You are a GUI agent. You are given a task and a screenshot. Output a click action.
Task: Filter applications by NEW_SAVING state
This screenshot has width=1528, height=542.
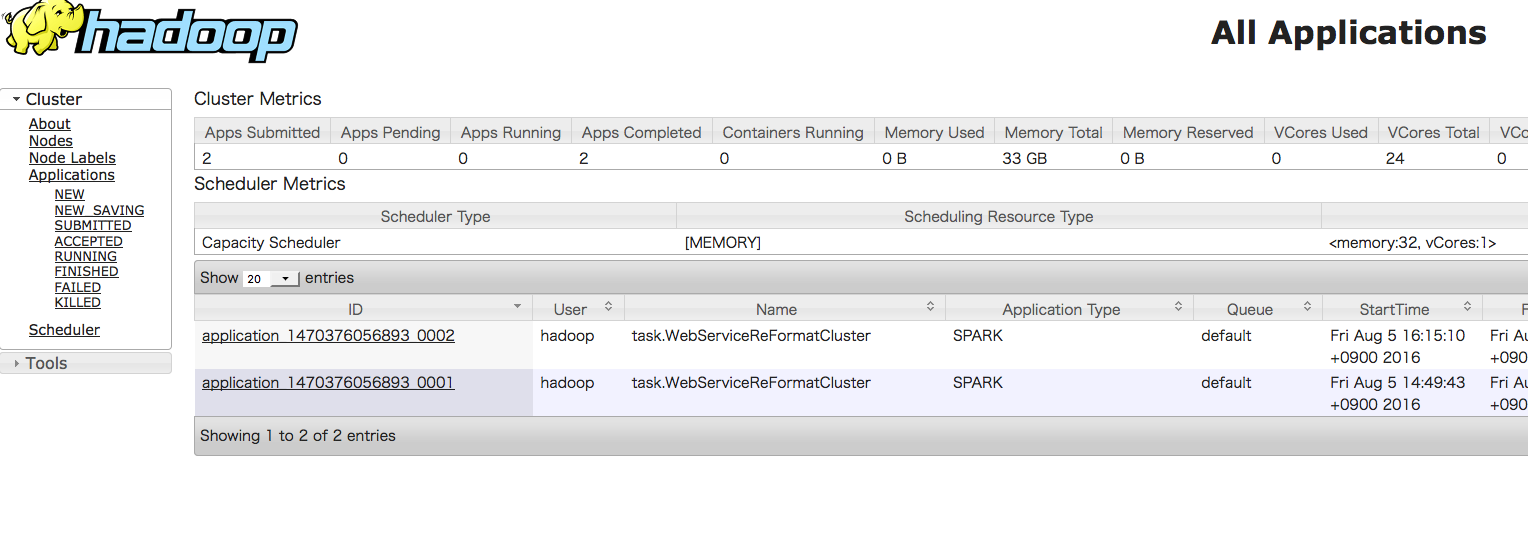click(x=99, y=210)
